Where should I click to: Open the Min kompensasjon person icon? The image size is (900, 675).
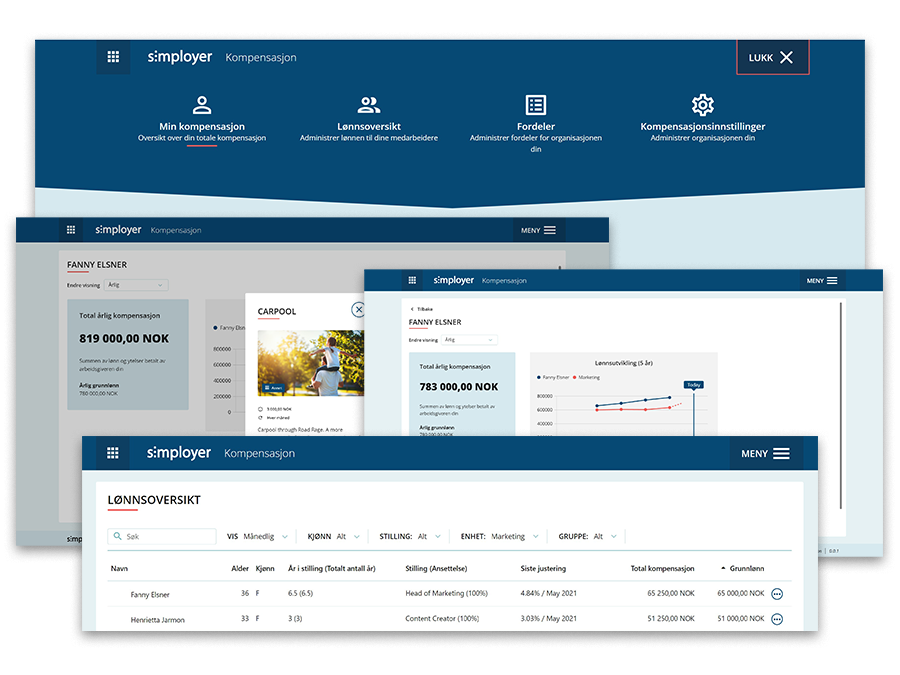[x=202, y=105]
